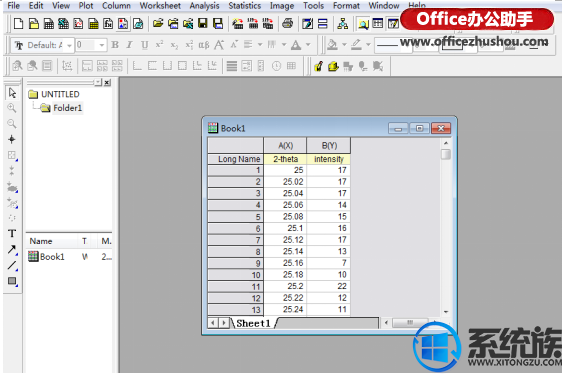Open the File menu

coord(14,6)
